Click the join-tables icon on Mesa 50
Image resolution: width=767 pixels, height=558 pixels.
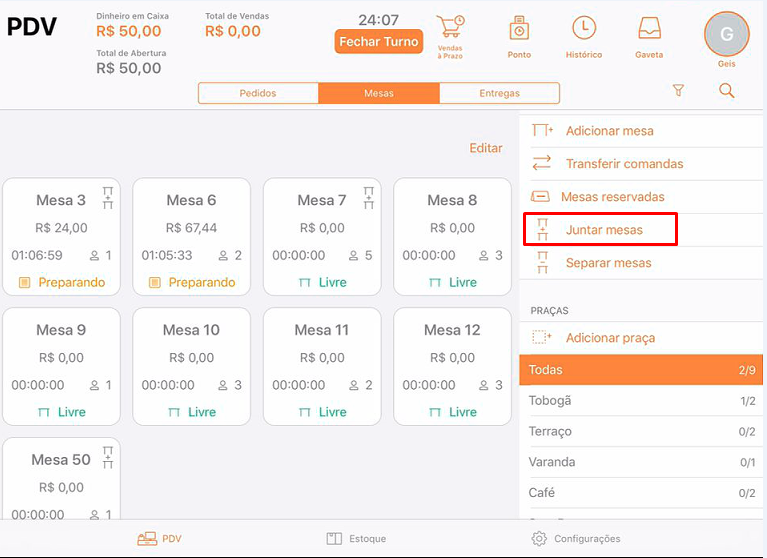pyautogui.click(x=108, y=457)
